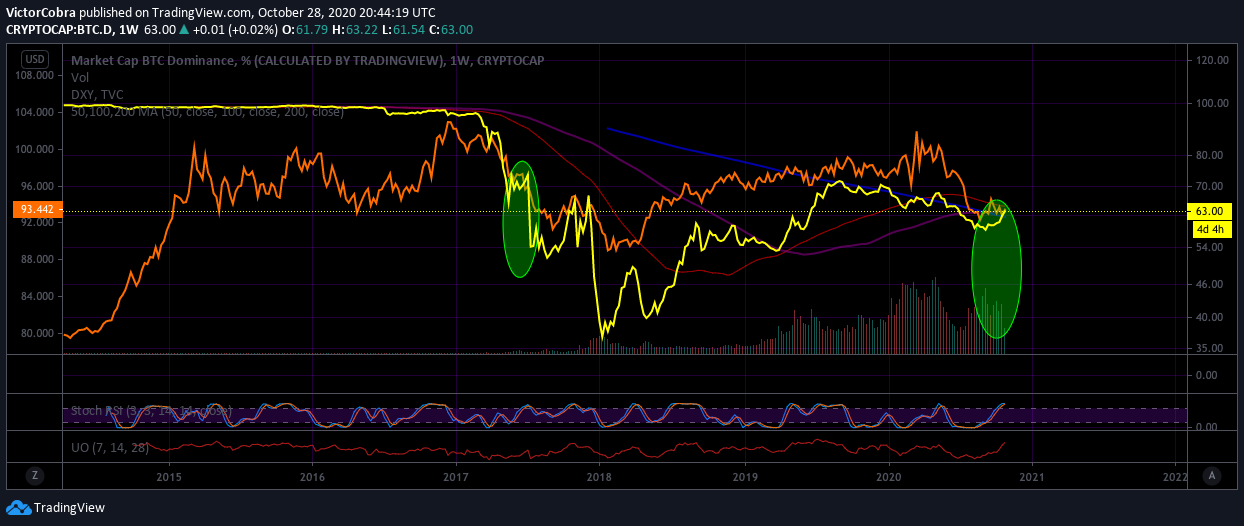Click the 2015 time axis label
The image size is (1244, 526).
(168, 476)
